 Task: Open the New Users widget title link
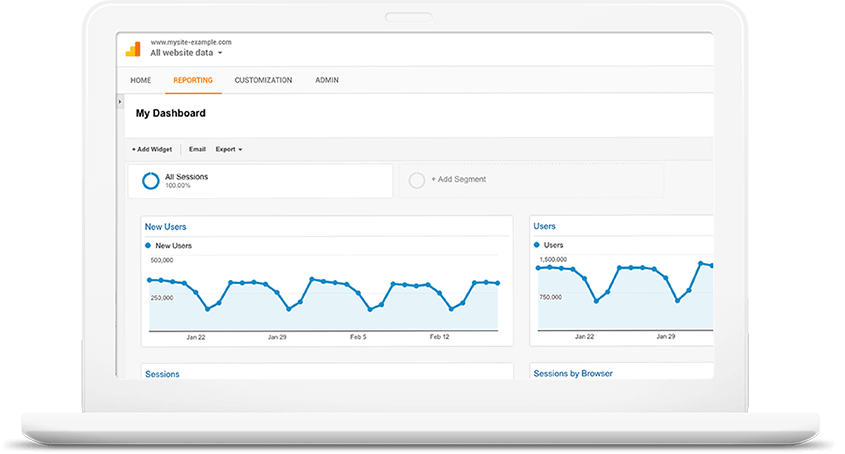[165, 227]
